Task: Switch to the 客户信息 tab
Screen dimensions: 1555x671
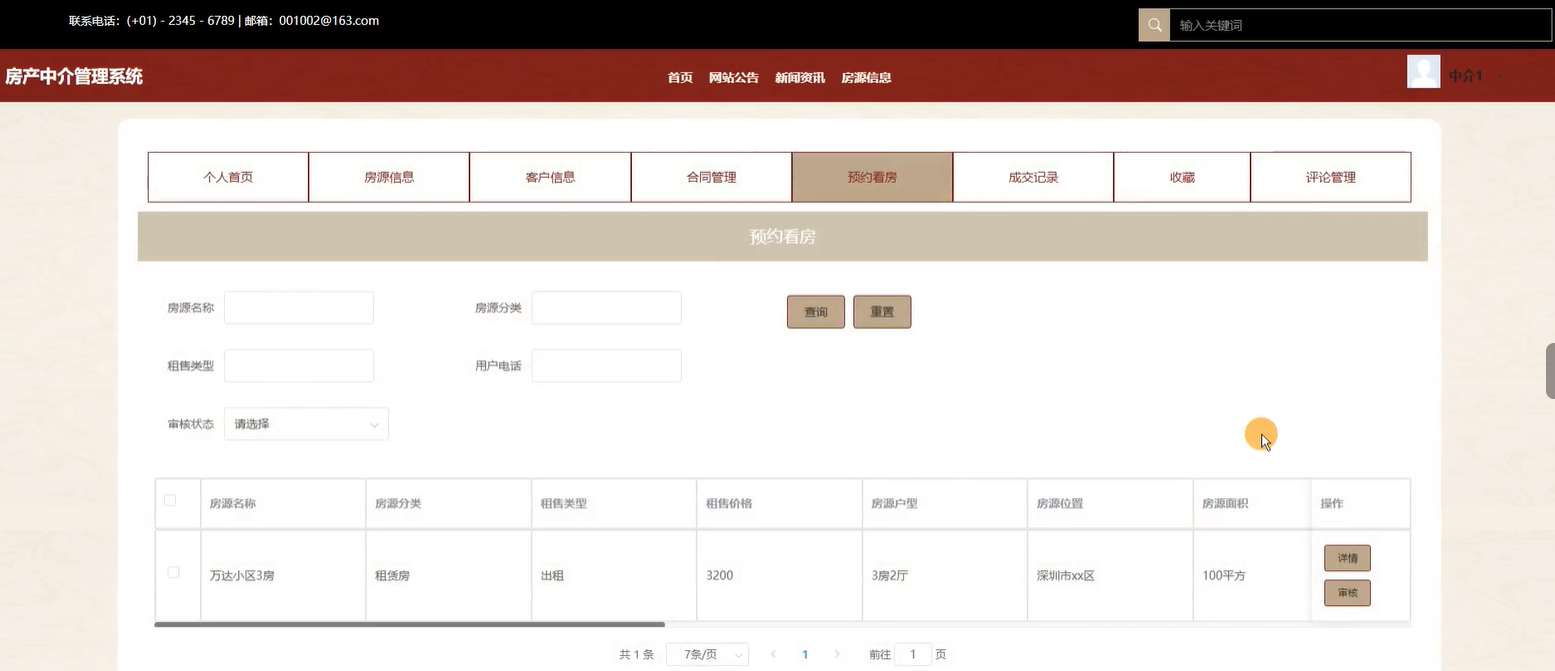Action: pyautogui.click(x=550, y=177)
